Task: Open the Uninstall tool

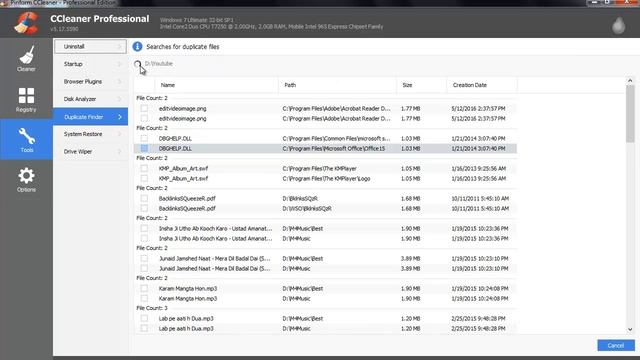Action: (90, 47)
